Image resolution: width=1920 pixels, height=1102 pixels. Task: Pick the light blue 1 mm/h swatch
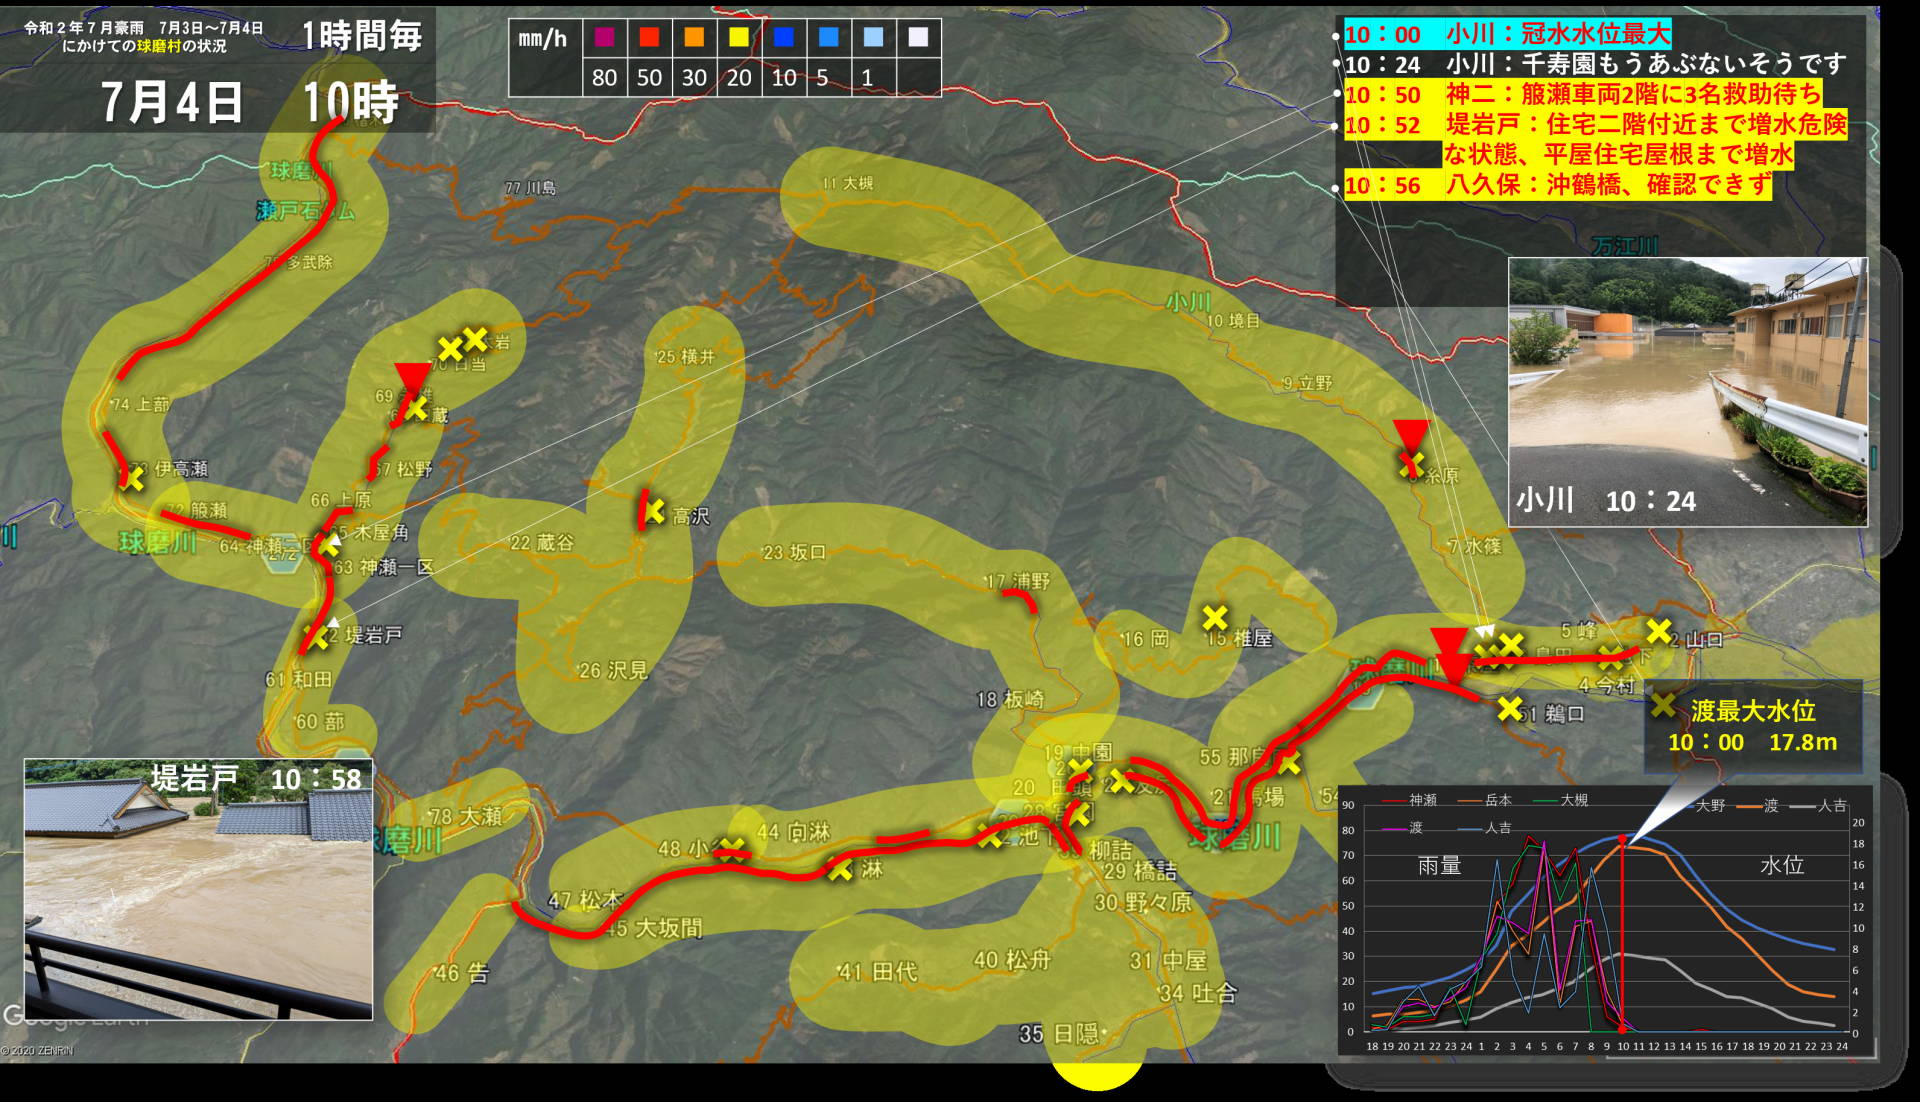874,37
